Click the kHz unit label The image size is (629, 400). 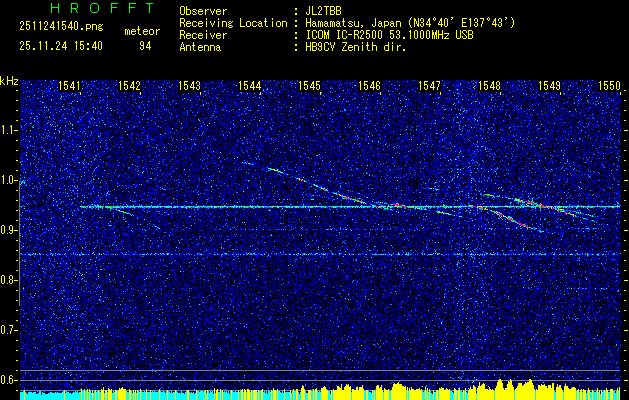pyautogui.click(x=9, y=80)
